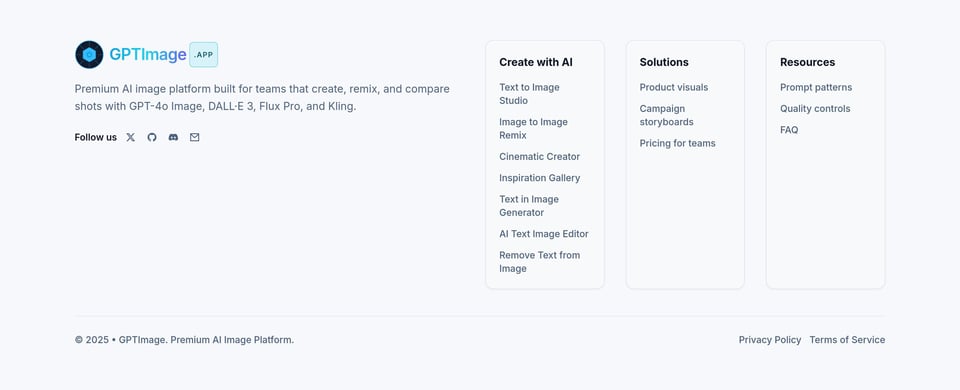Go to Cinematic Creator
The width and height of the screenshot is (960, 390).
click(539, 157)
